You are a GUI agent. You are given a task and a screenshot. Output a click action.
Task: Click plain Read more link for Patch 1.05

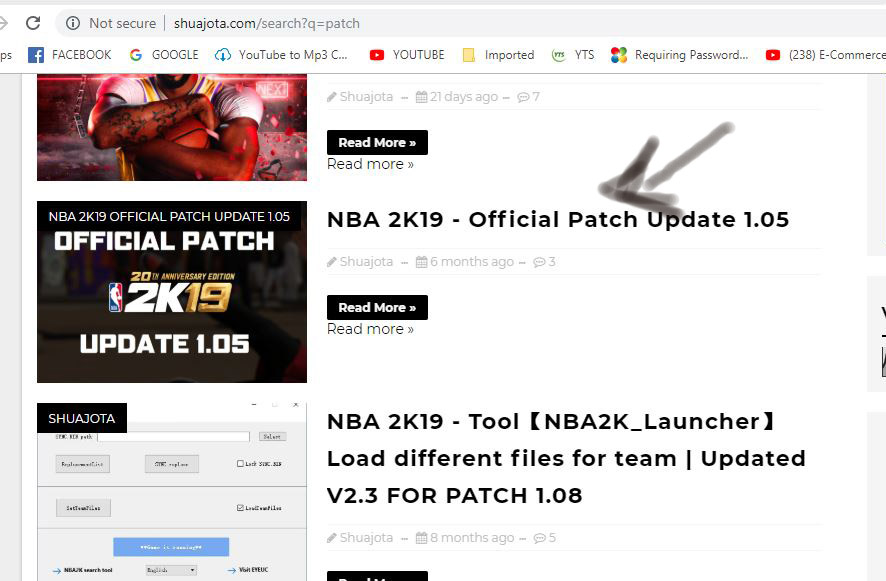click(x=370, y=329)
